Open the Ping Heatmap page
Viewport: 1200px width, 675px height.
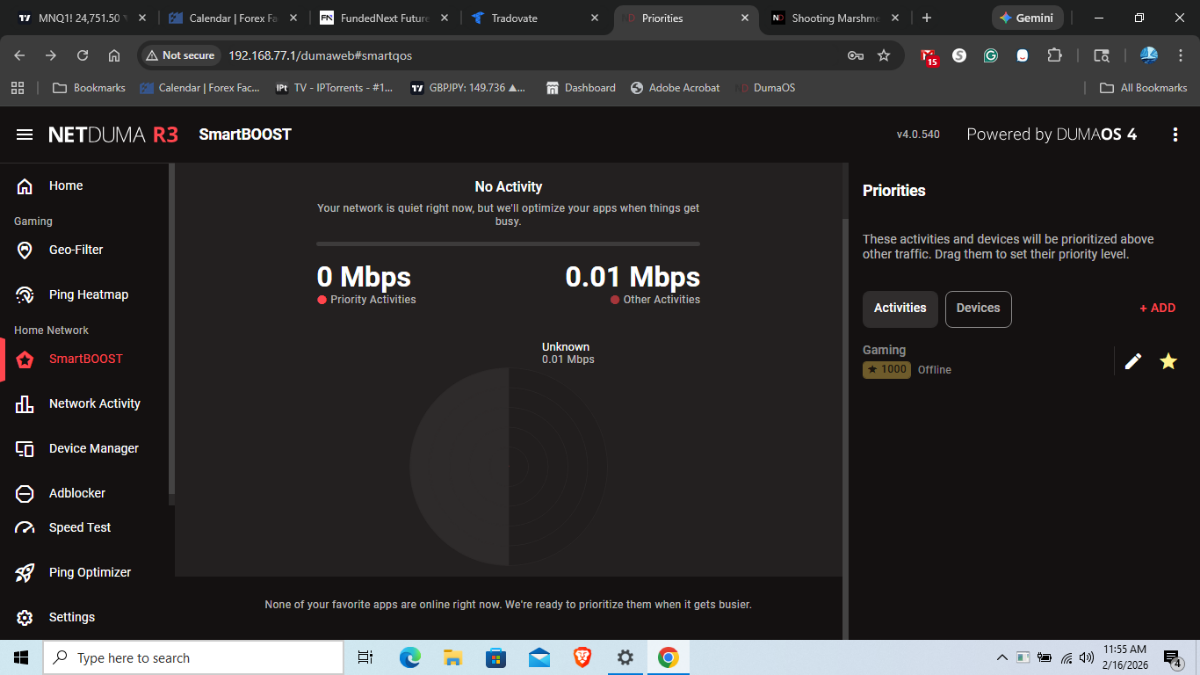pos(88,295)
